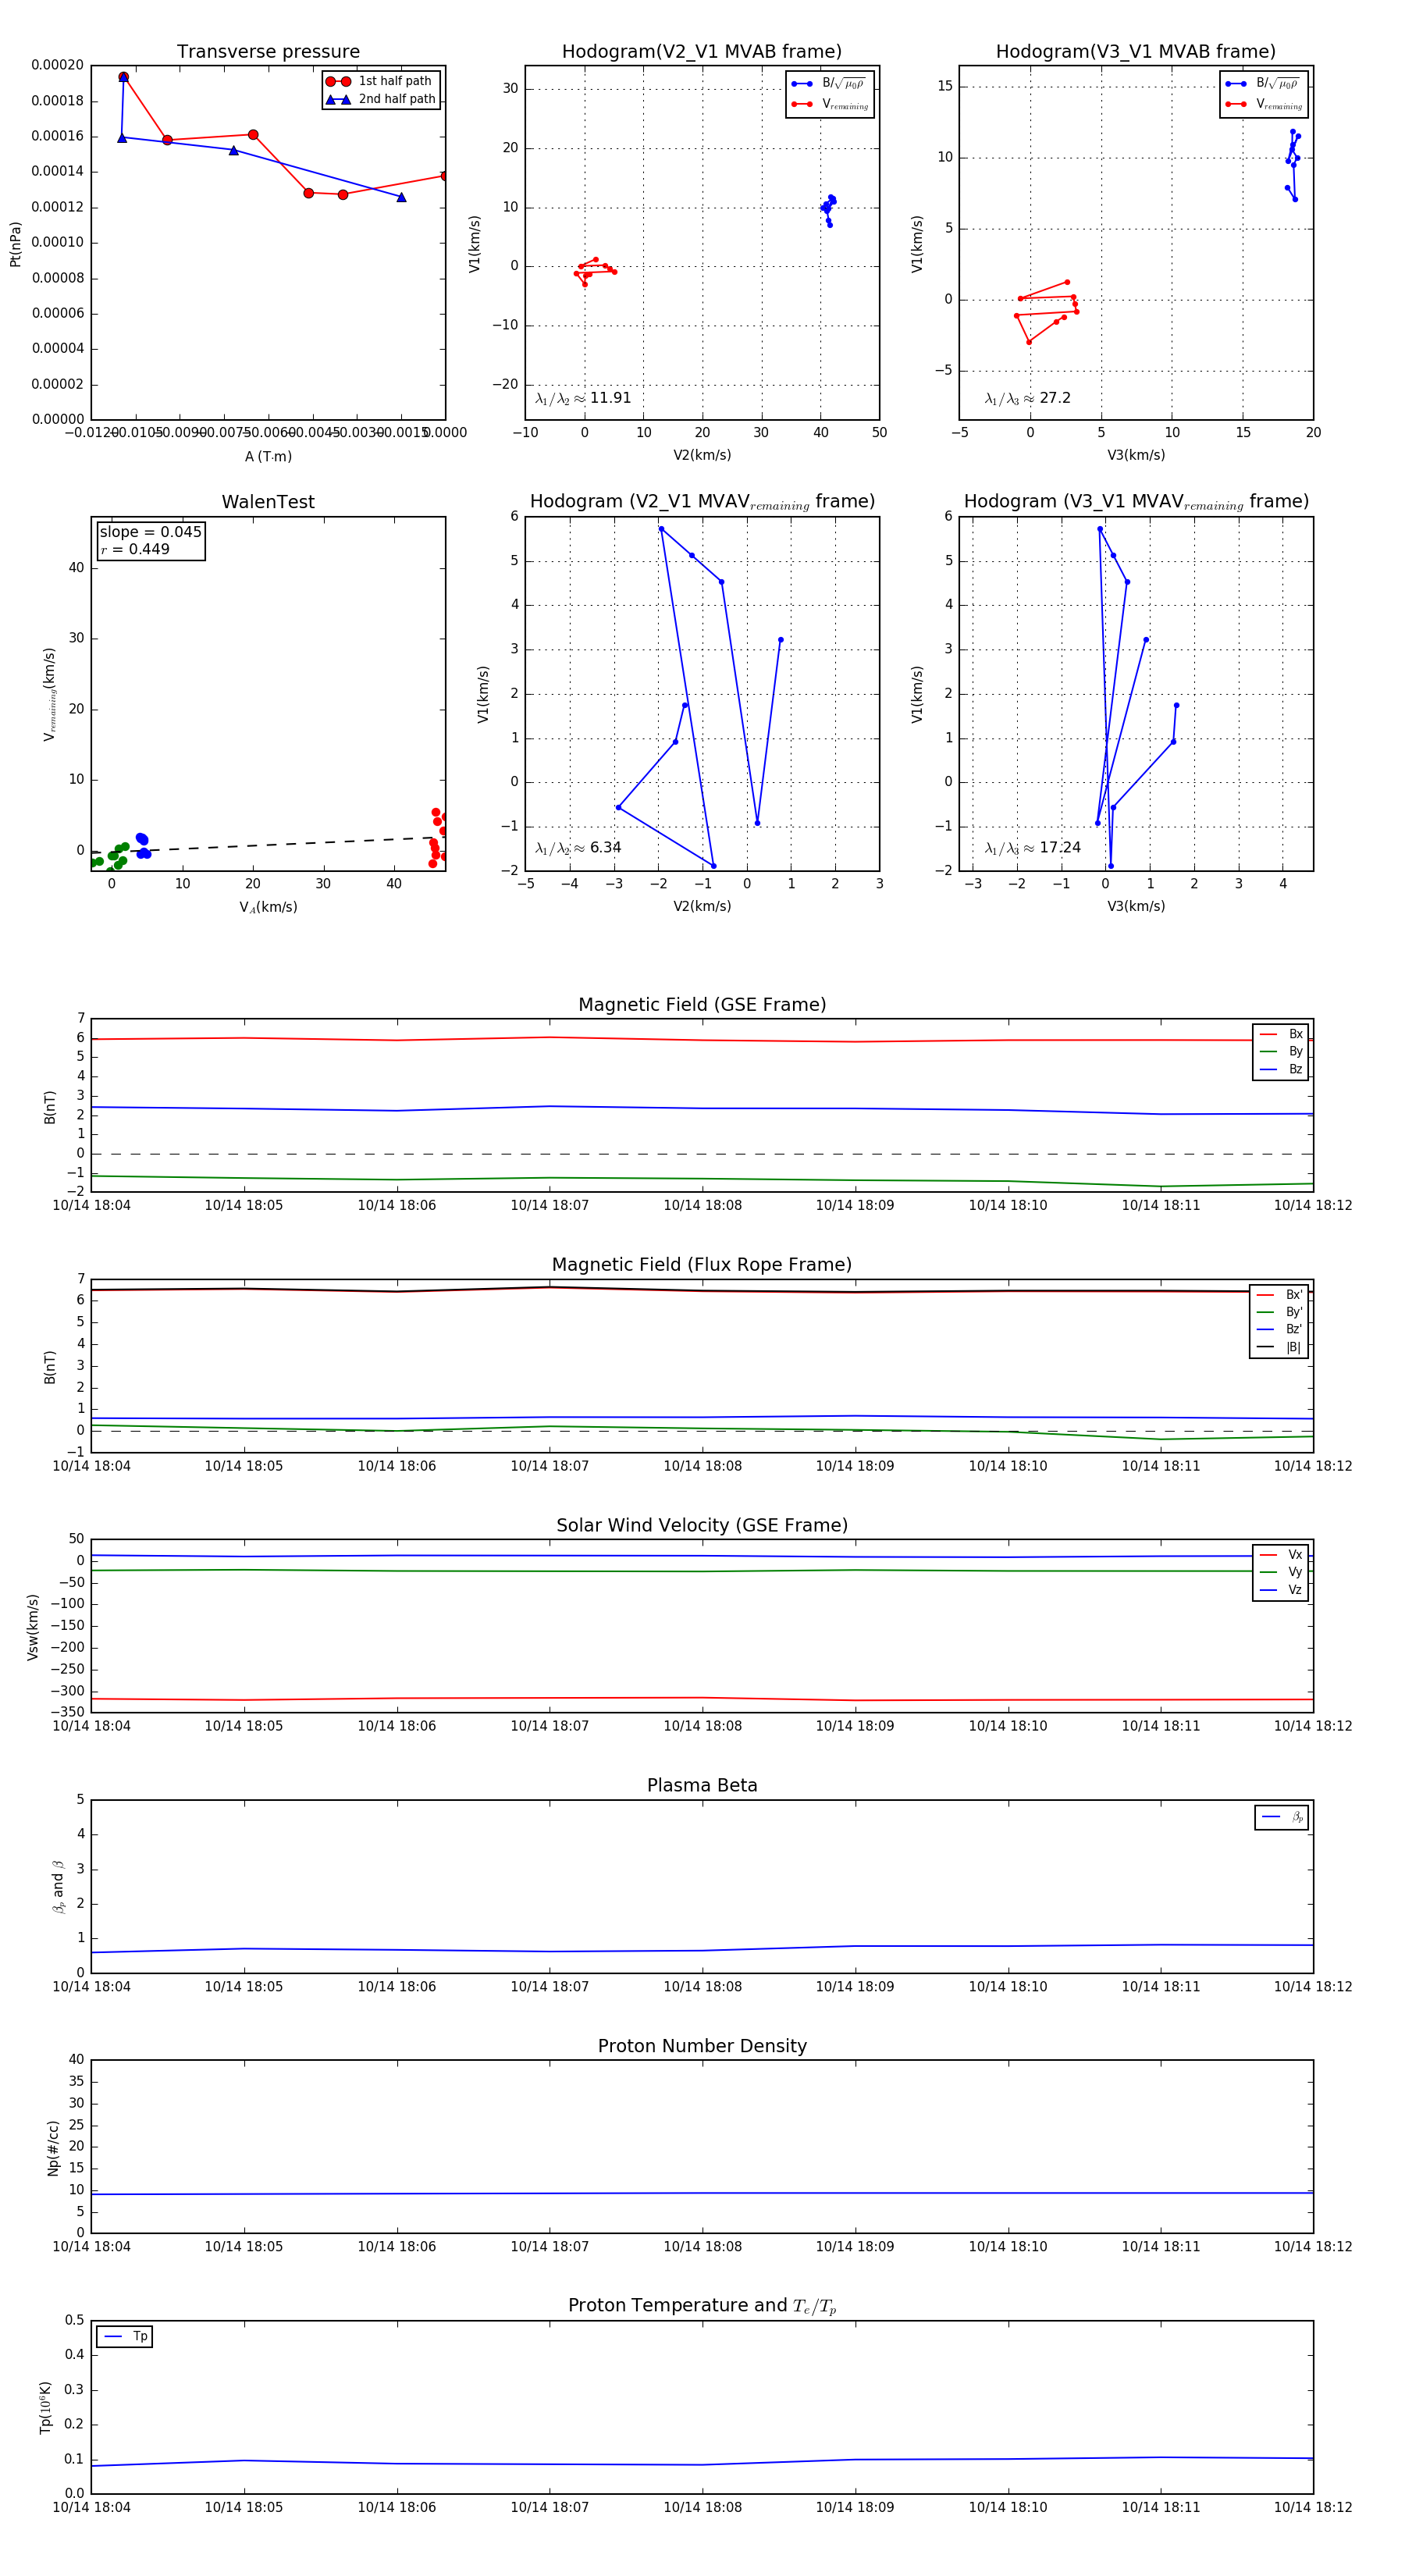The image size is (1405, 2576).
Task: Select the βp legend entry in Plasma Beta
Action: 1282,1817
